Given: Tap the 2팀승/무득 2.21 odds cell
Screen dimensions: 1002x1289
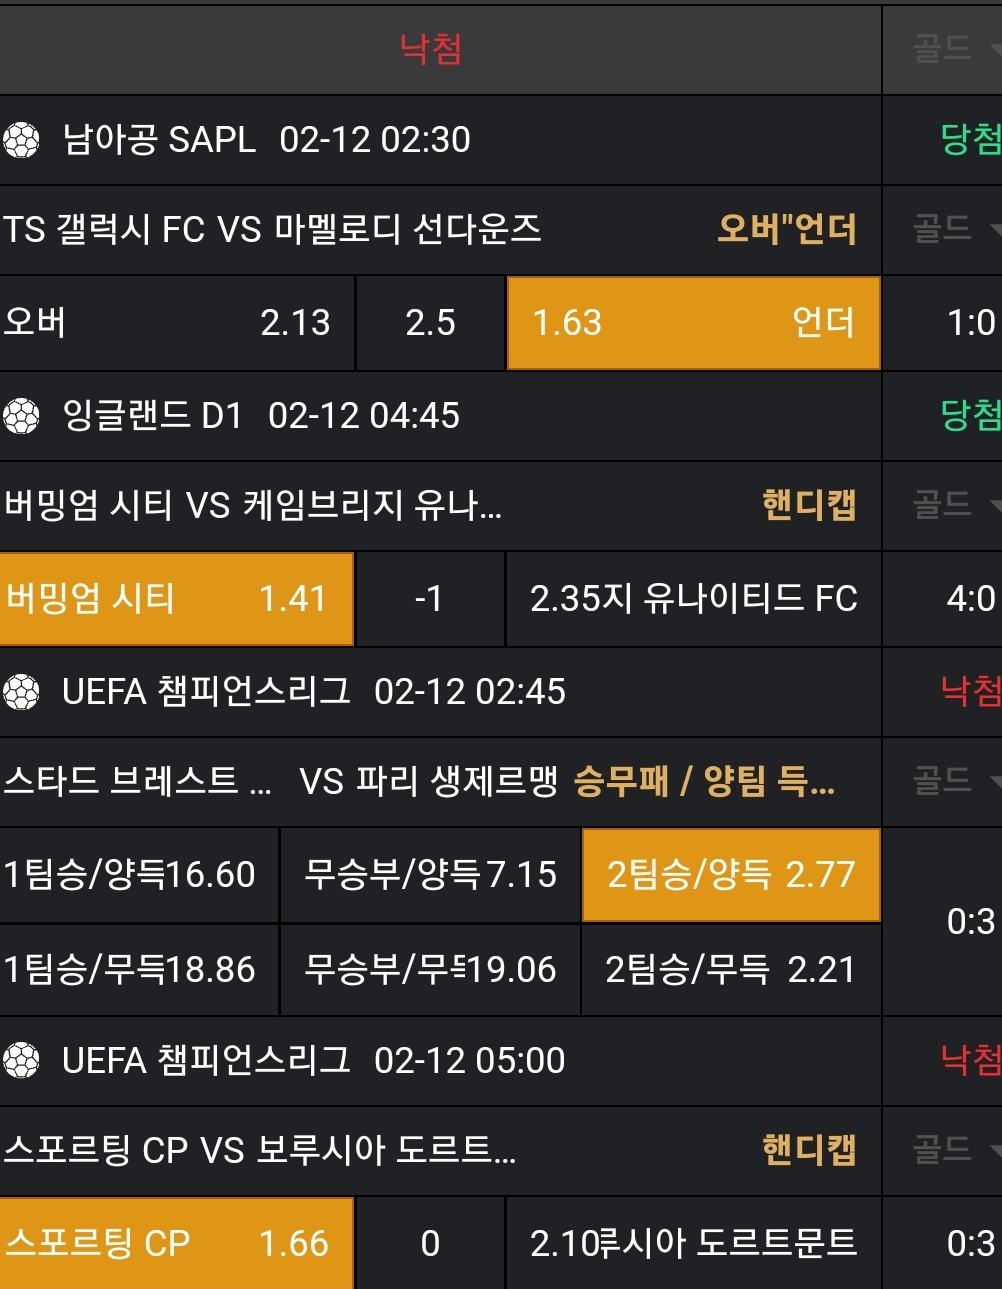Looking at the screenshot, I should pos(730,970).
